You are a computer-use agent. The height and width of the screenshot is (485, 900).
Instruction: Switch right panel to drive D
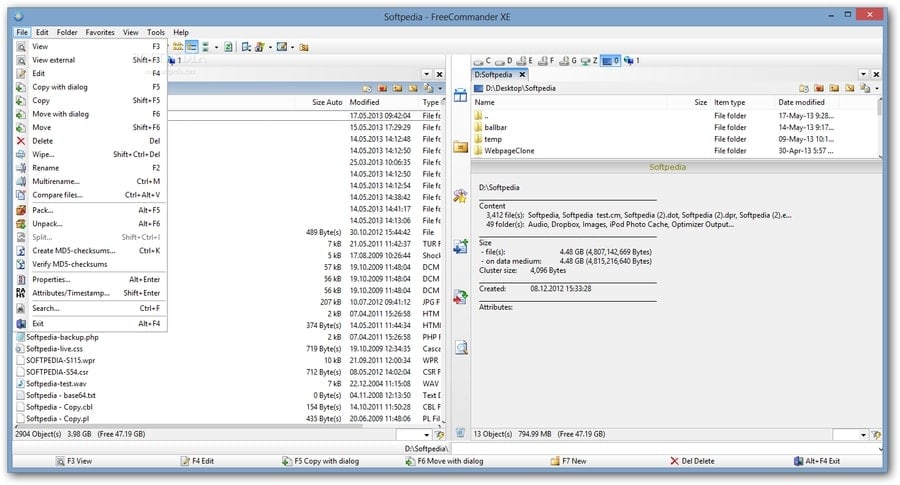click(x=503, y=60)
